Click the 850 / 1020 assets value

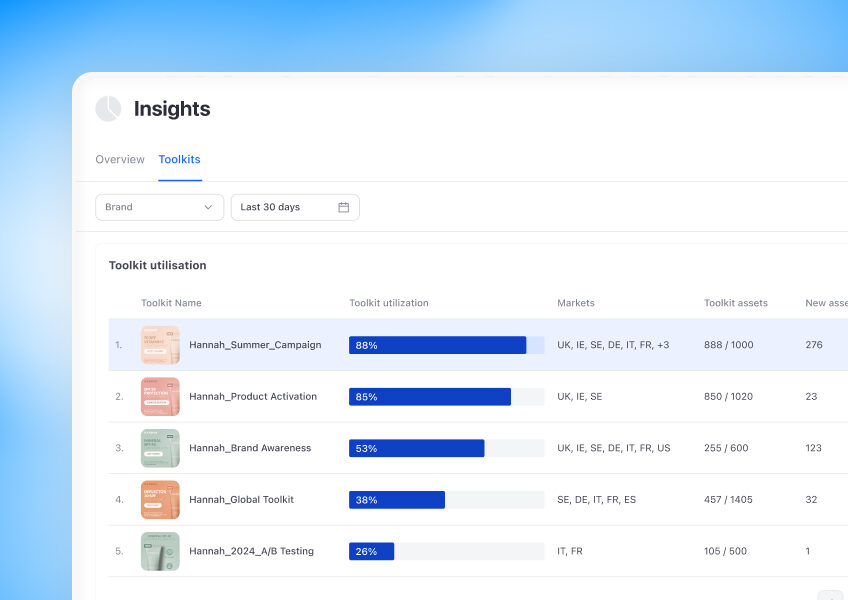tap(728, 397)
